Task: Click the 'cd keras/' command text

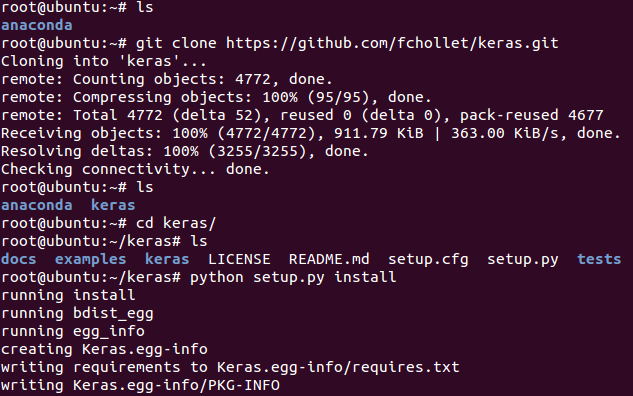Action: point(176,223)
